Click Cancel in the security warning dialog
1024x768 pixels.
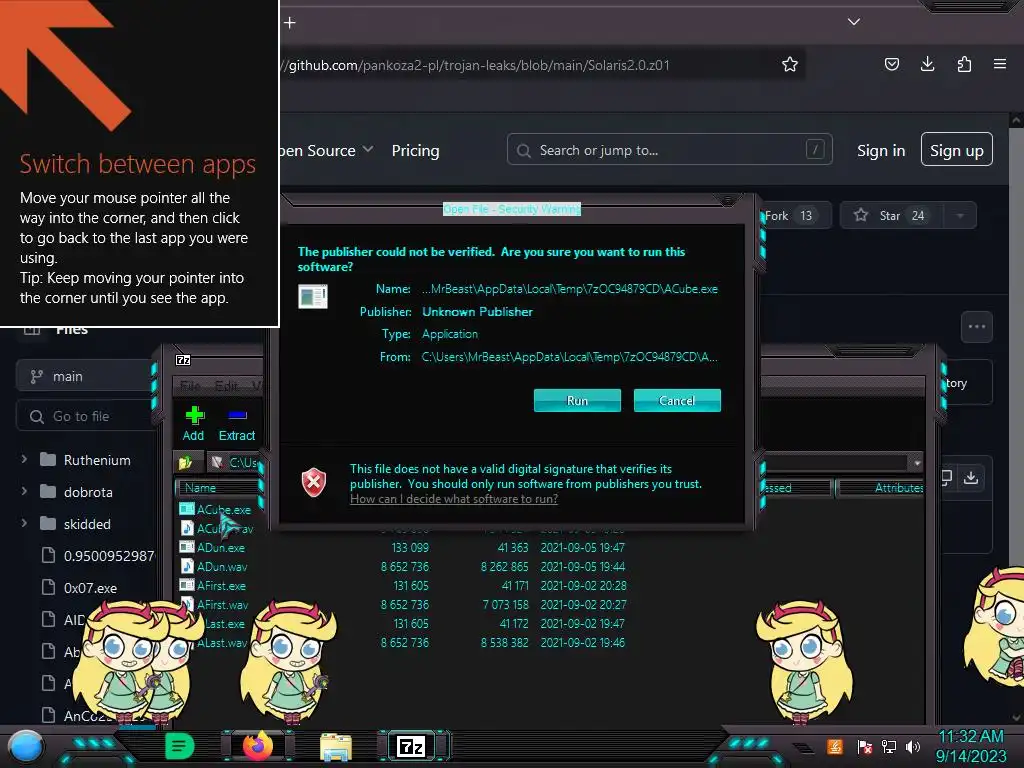point(677,400)
